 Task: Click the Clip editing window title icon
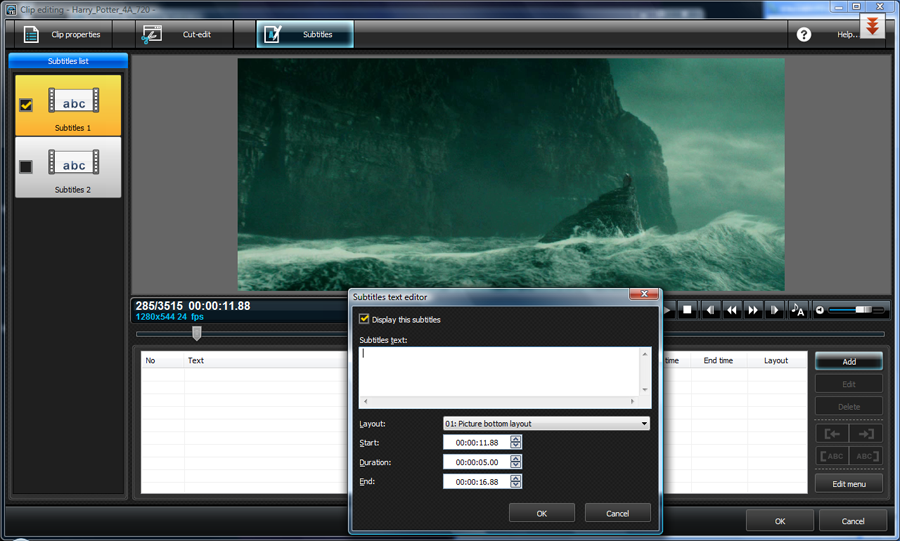coord(11,9)
